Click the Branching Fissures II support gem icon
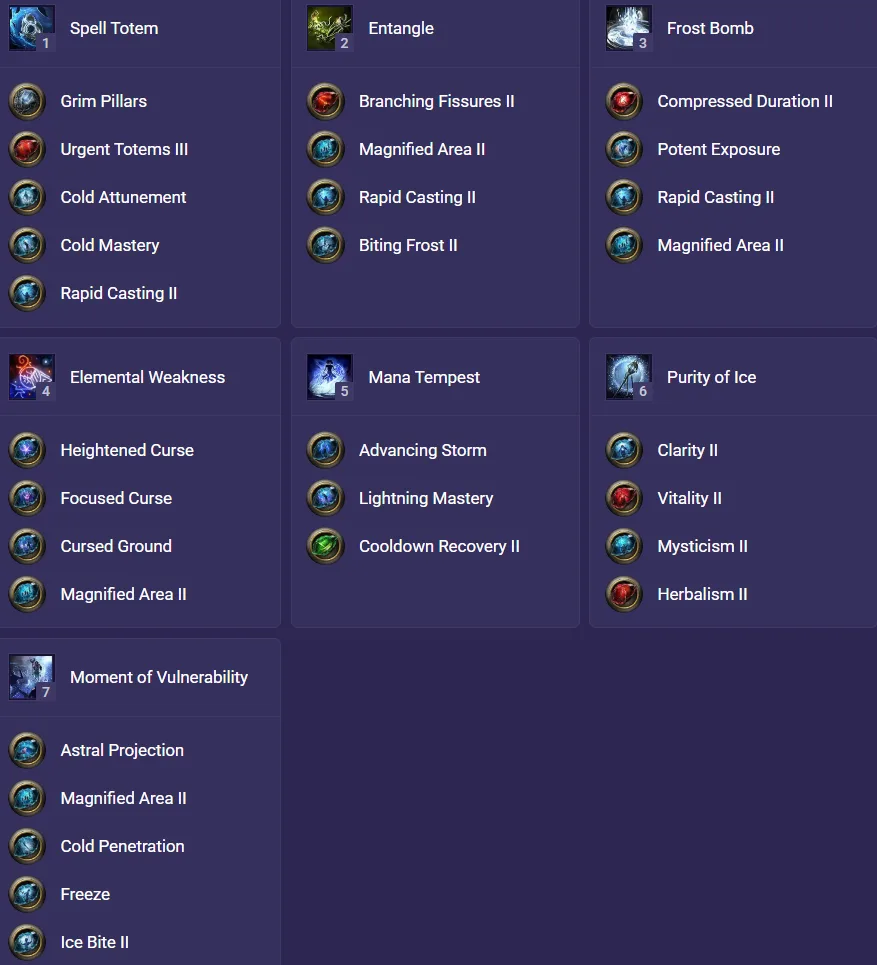Viewport: 877px width, 965px height. tap(326, 102)
